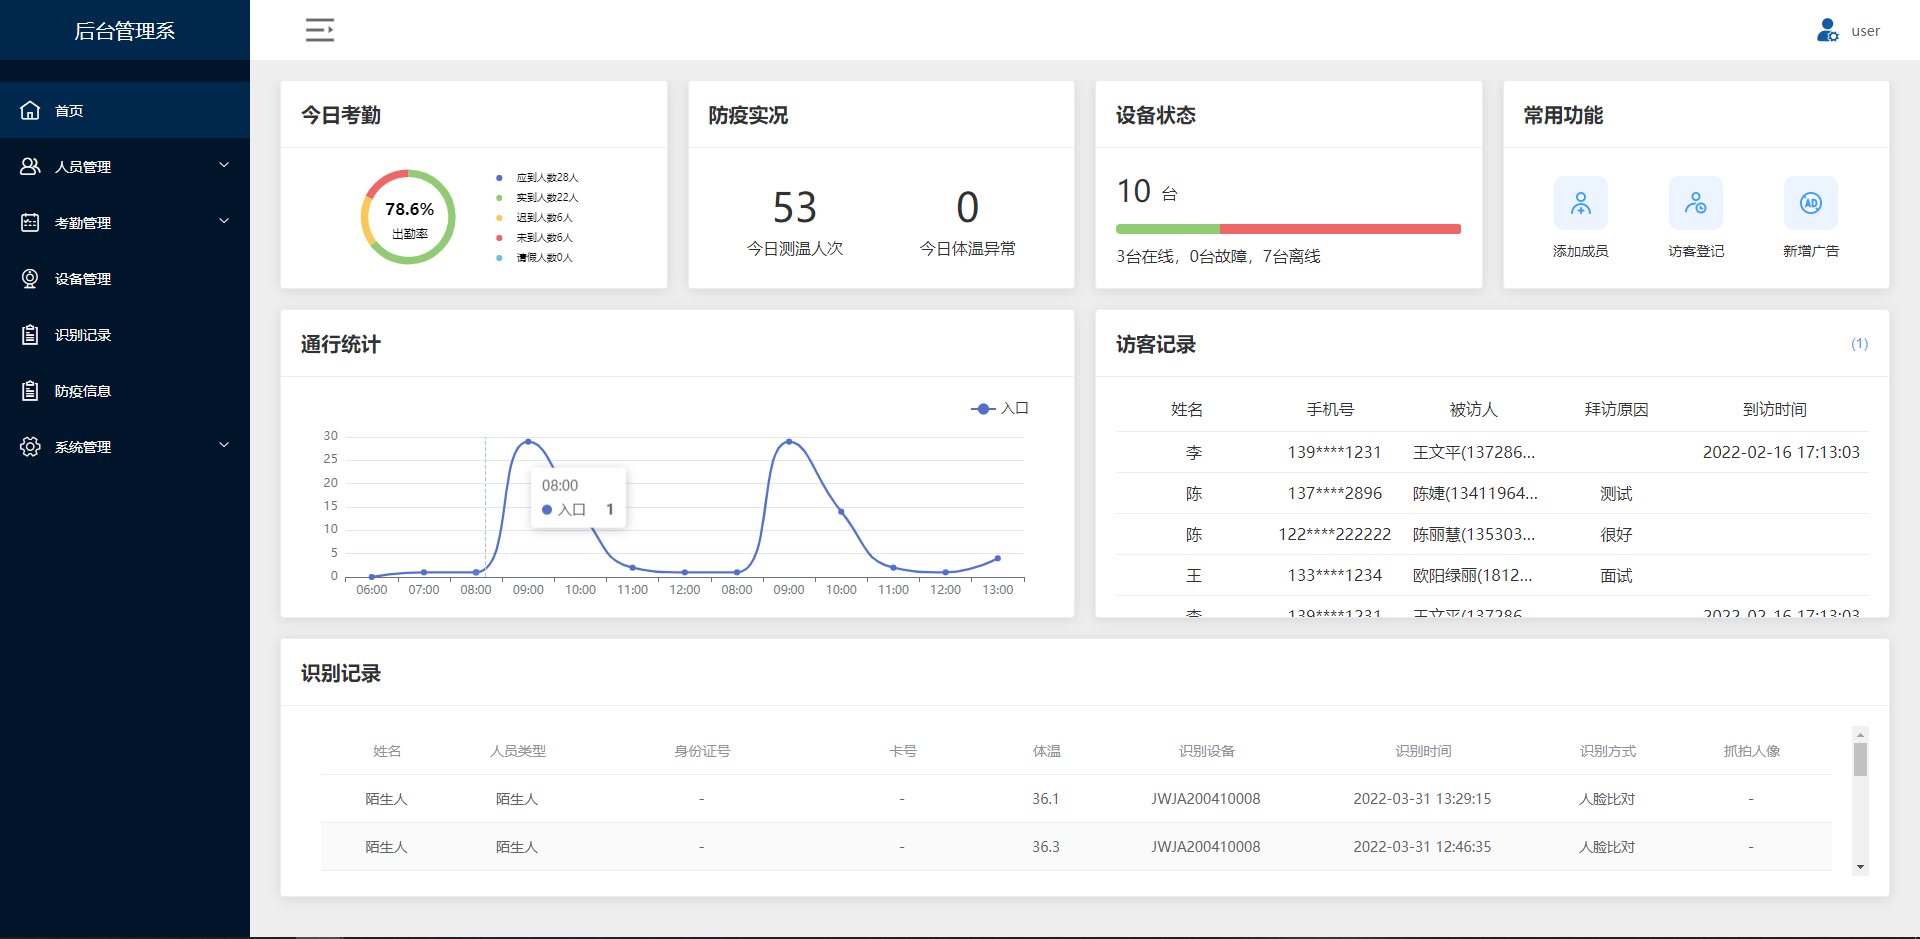
Task: Click the 系统管理 gear icon
Action: [x=30, y=446]
